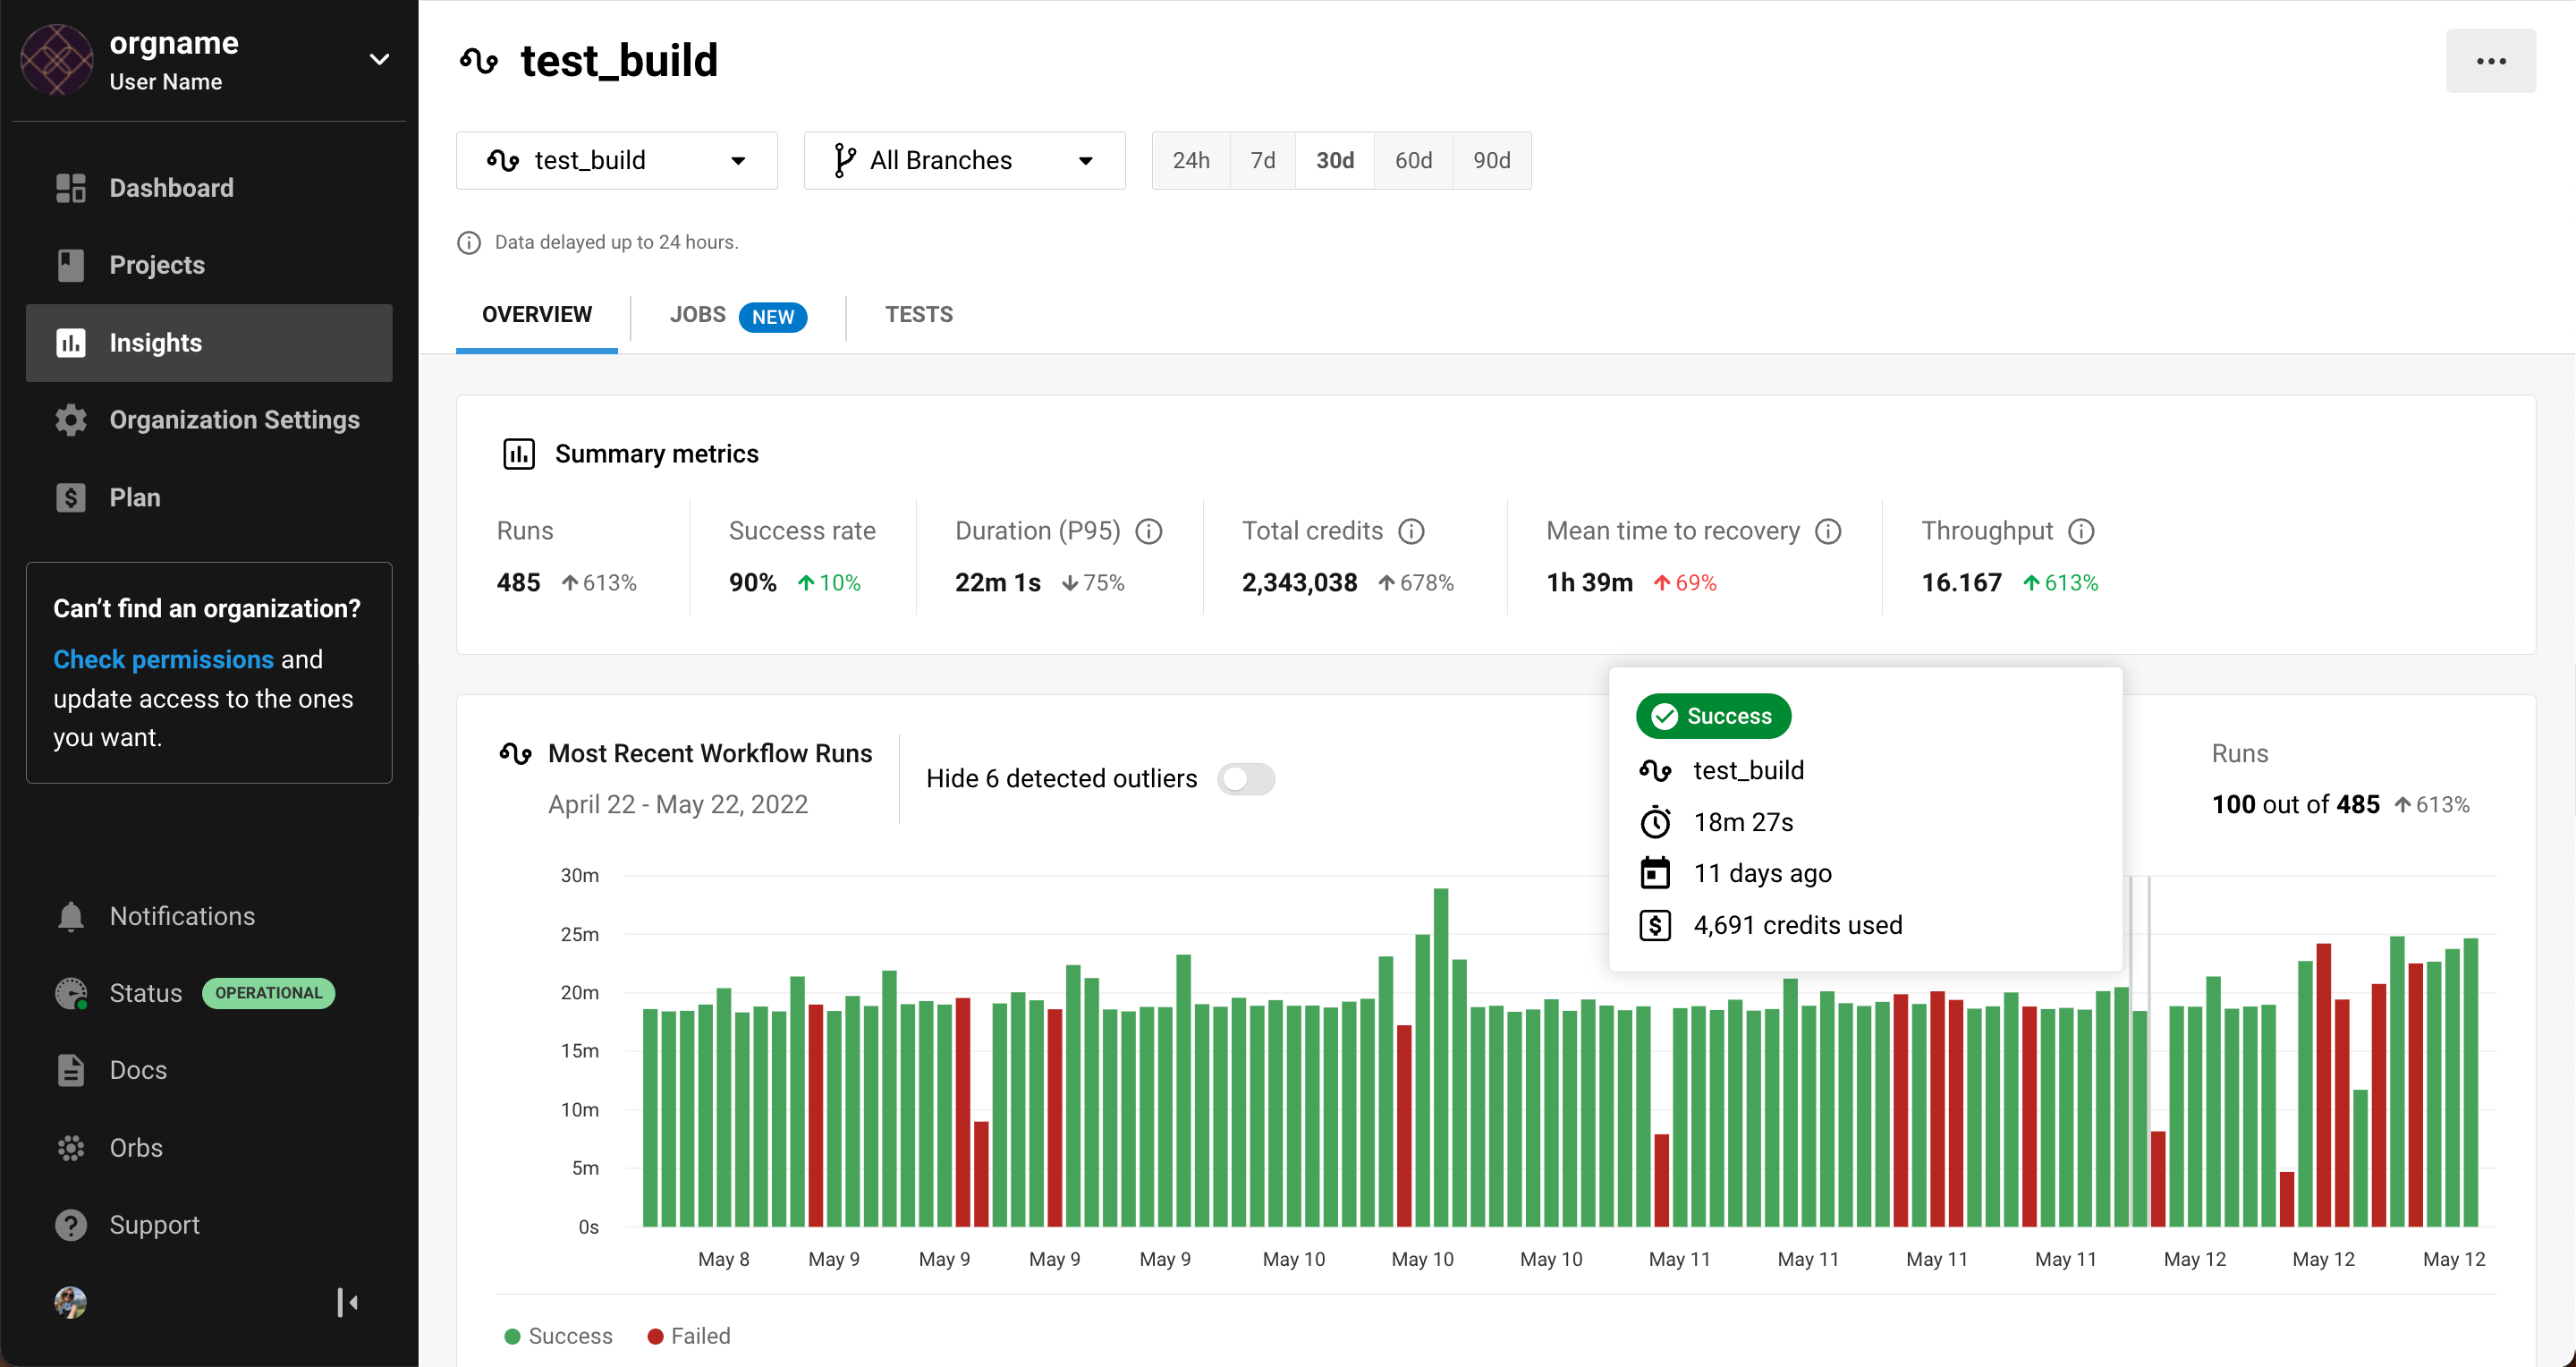Click info icon next to Throughput

(2081, 531)
